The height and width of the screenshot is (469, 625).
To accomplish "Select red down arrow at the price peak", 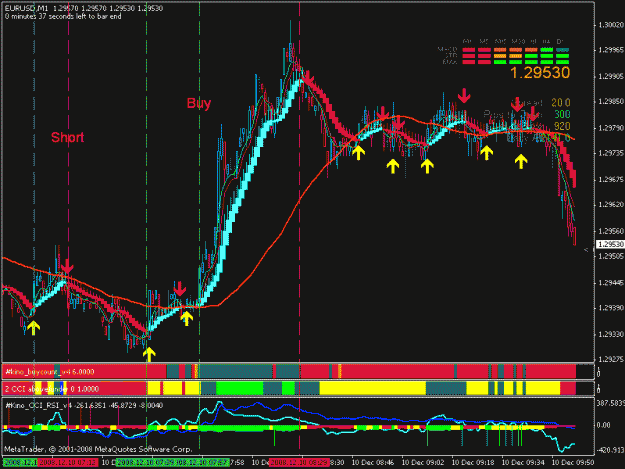I will pyautogui.click(x=308, y=77).
